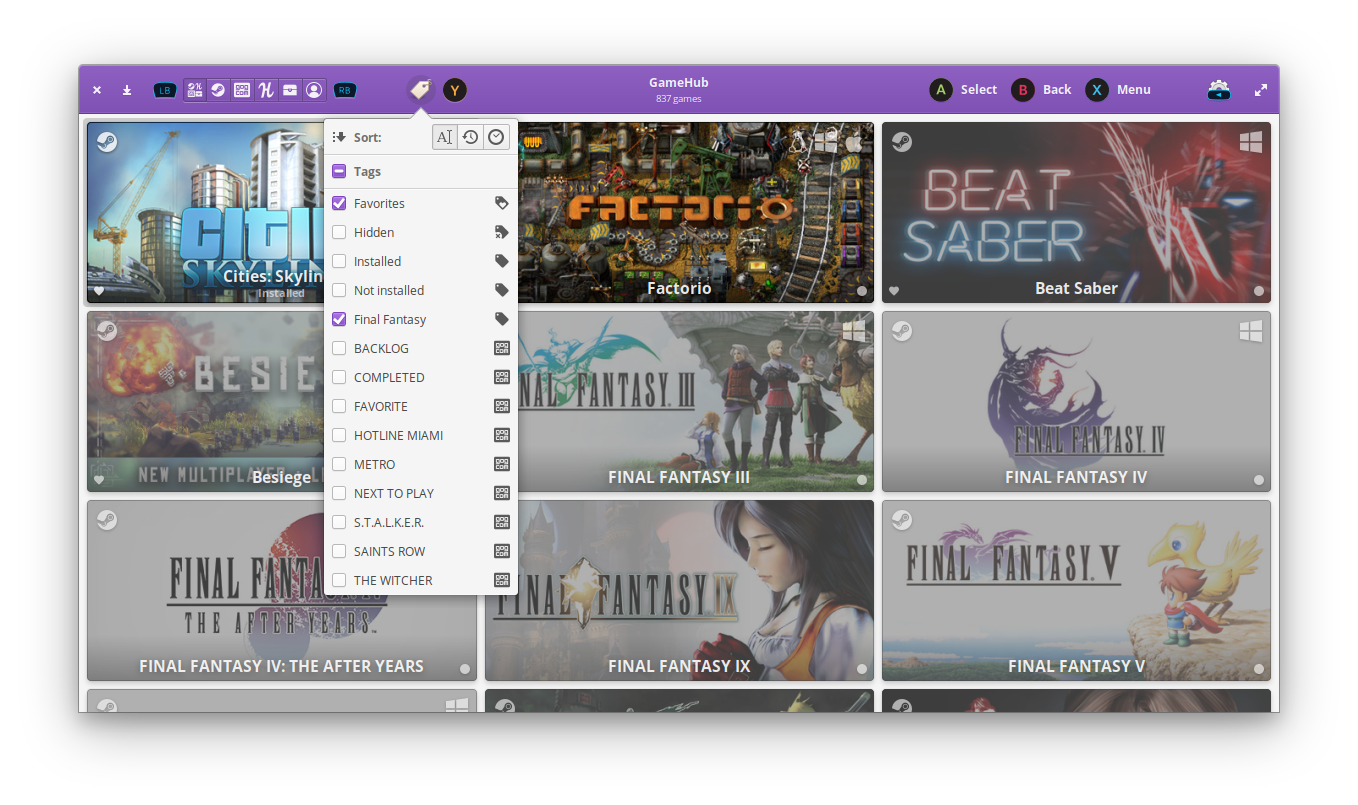Filter library to Humble Bundle games
The image size is (1358, 805).
266,90
